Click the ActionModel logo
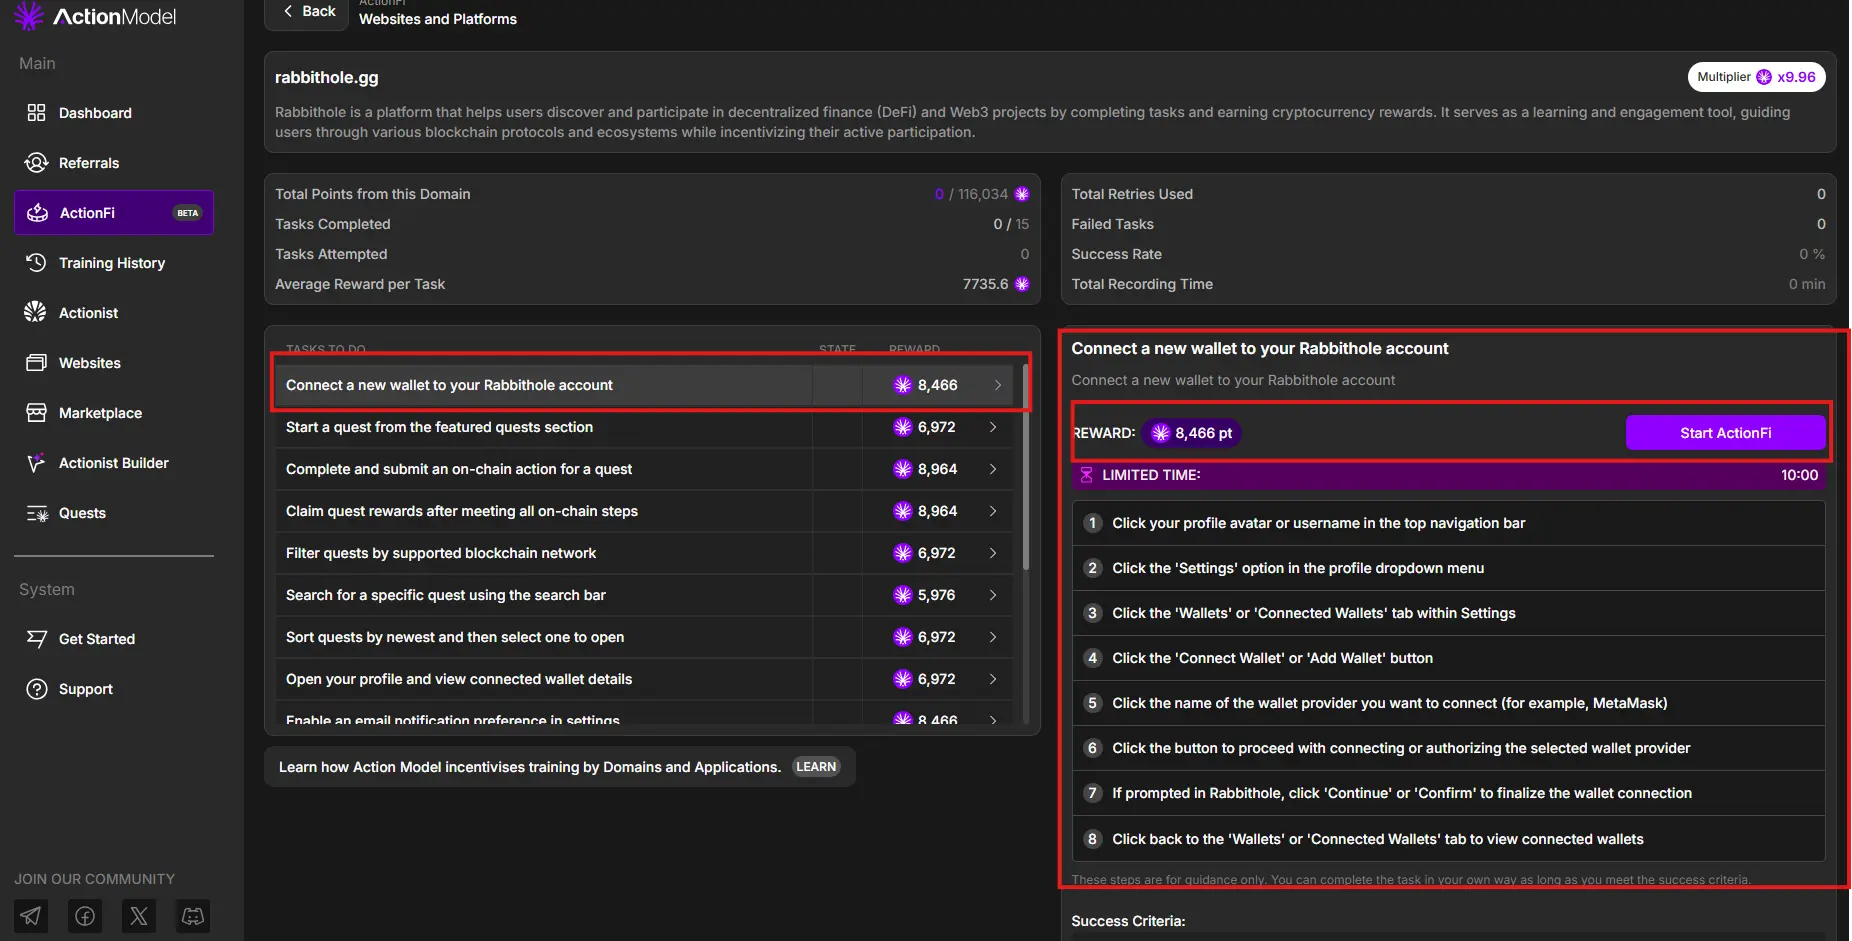 [95, 16]
